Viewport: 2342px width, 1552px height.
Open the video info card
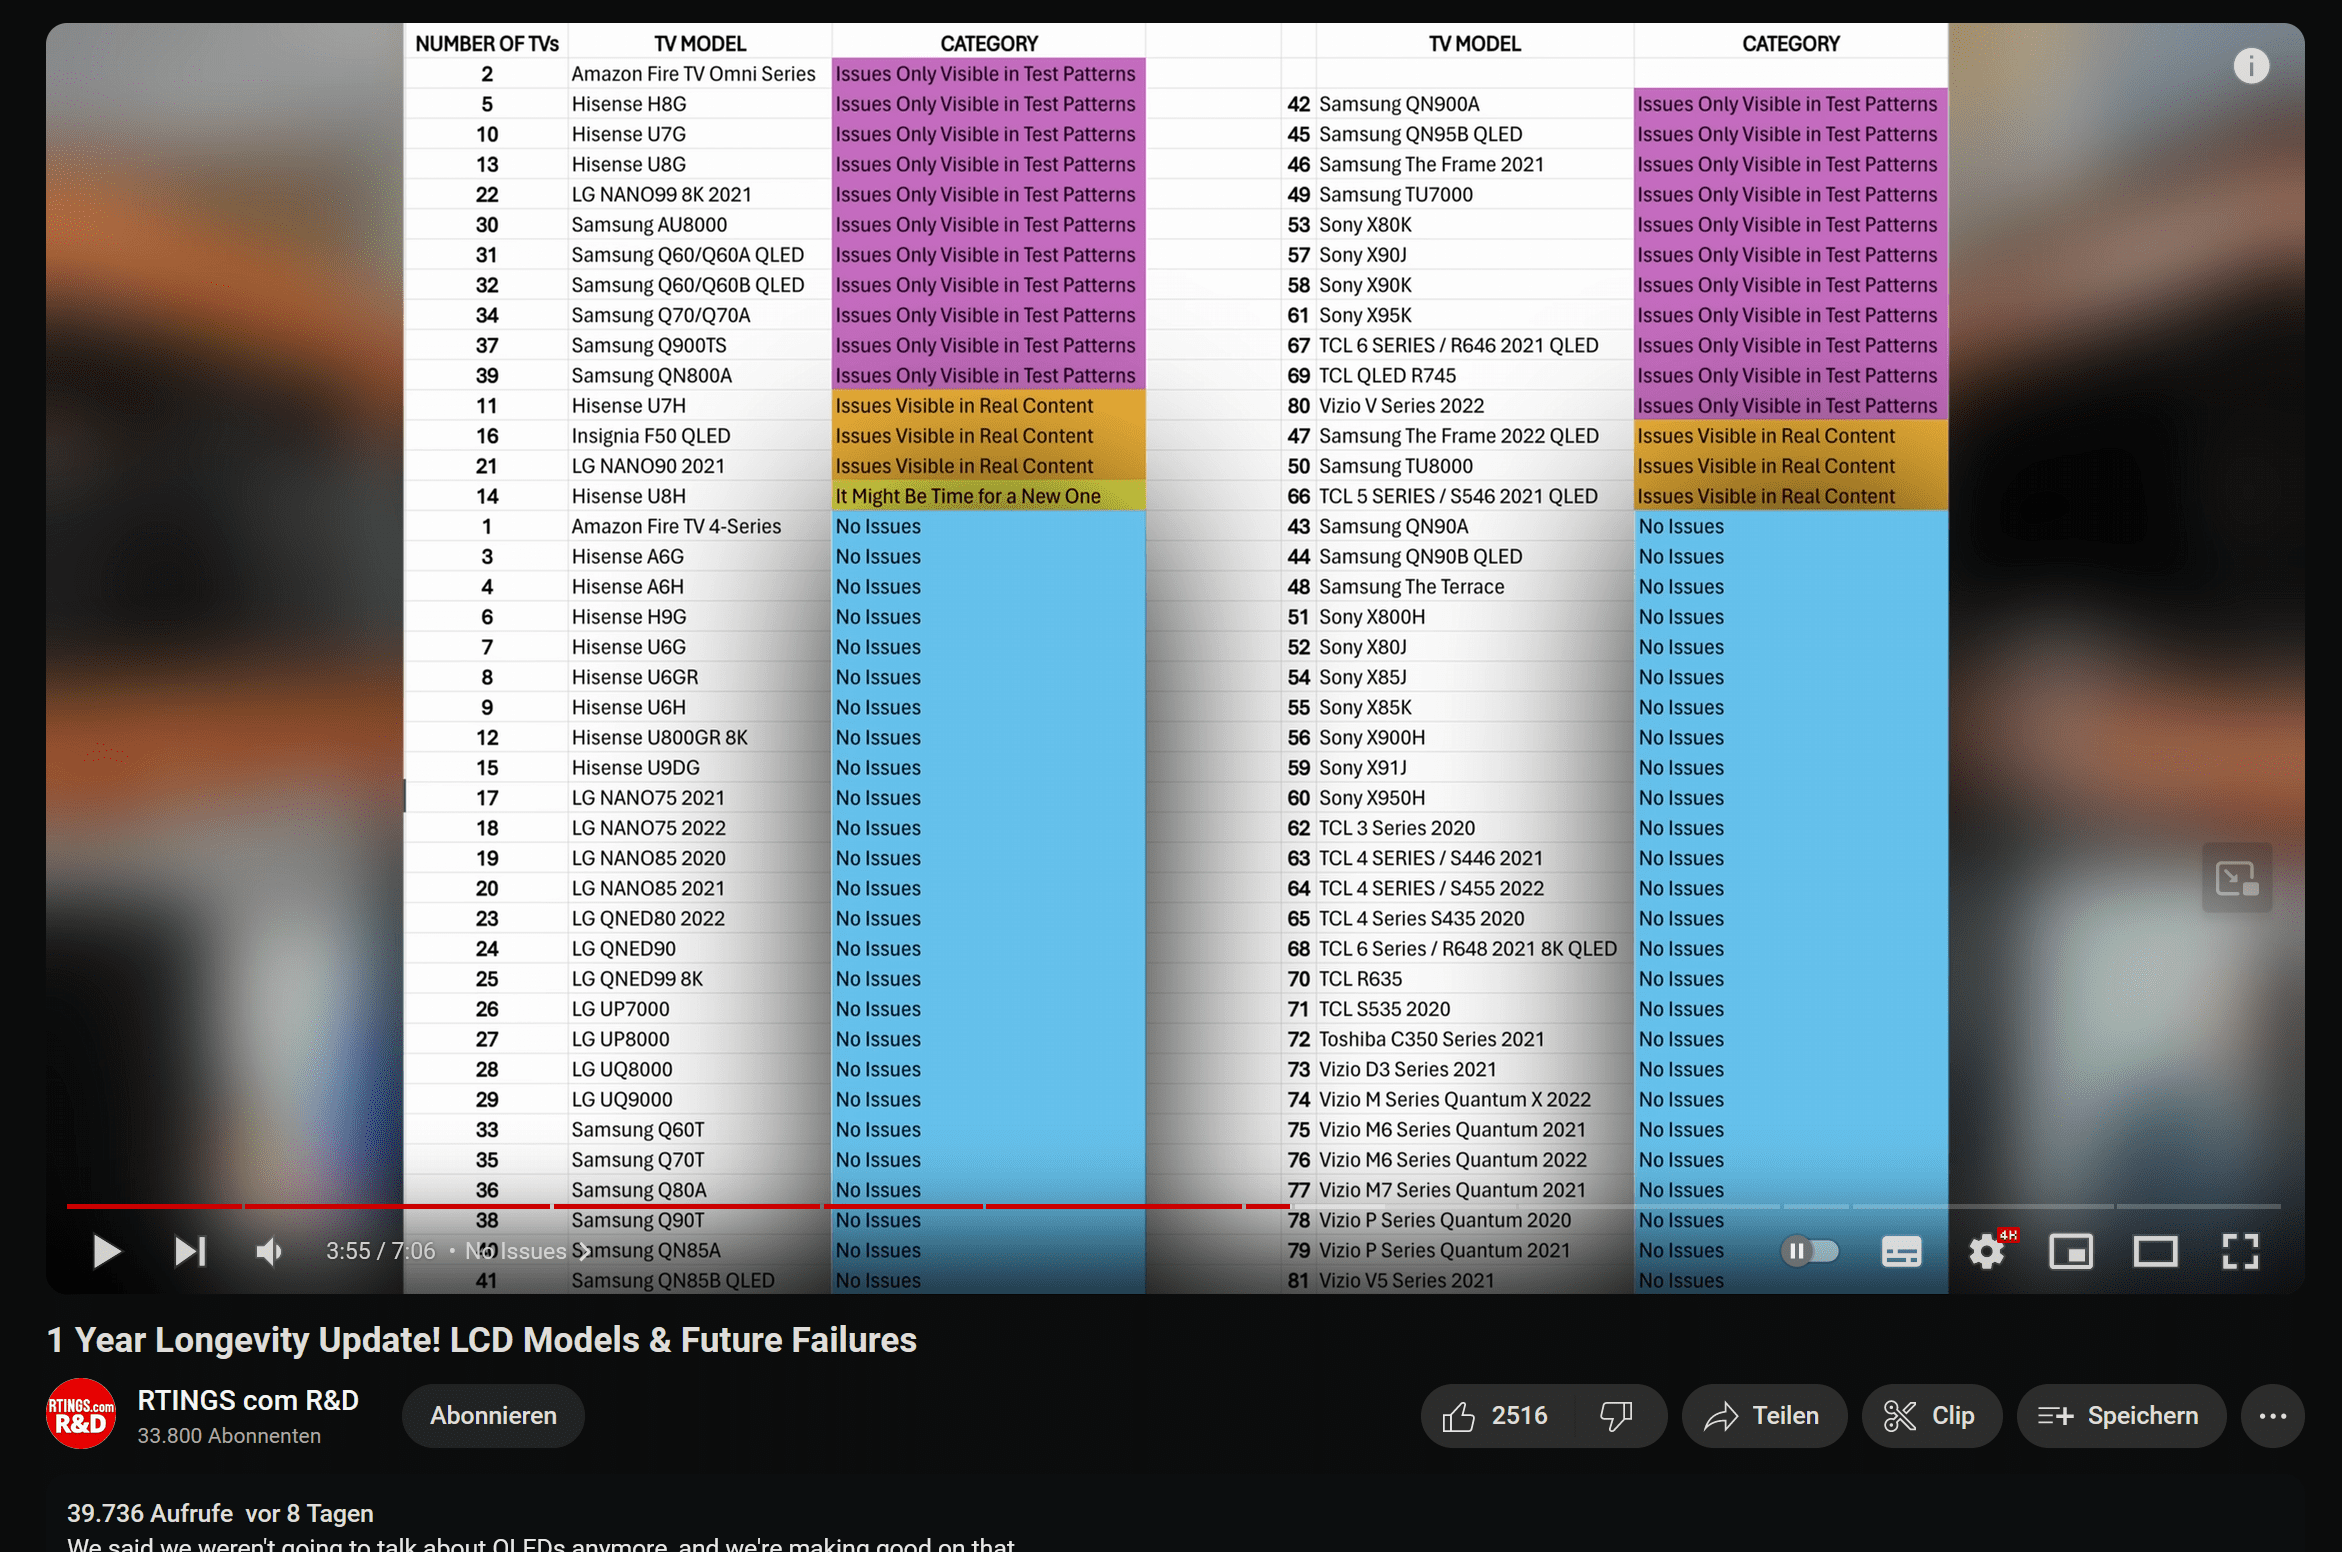pos(2250,66)
